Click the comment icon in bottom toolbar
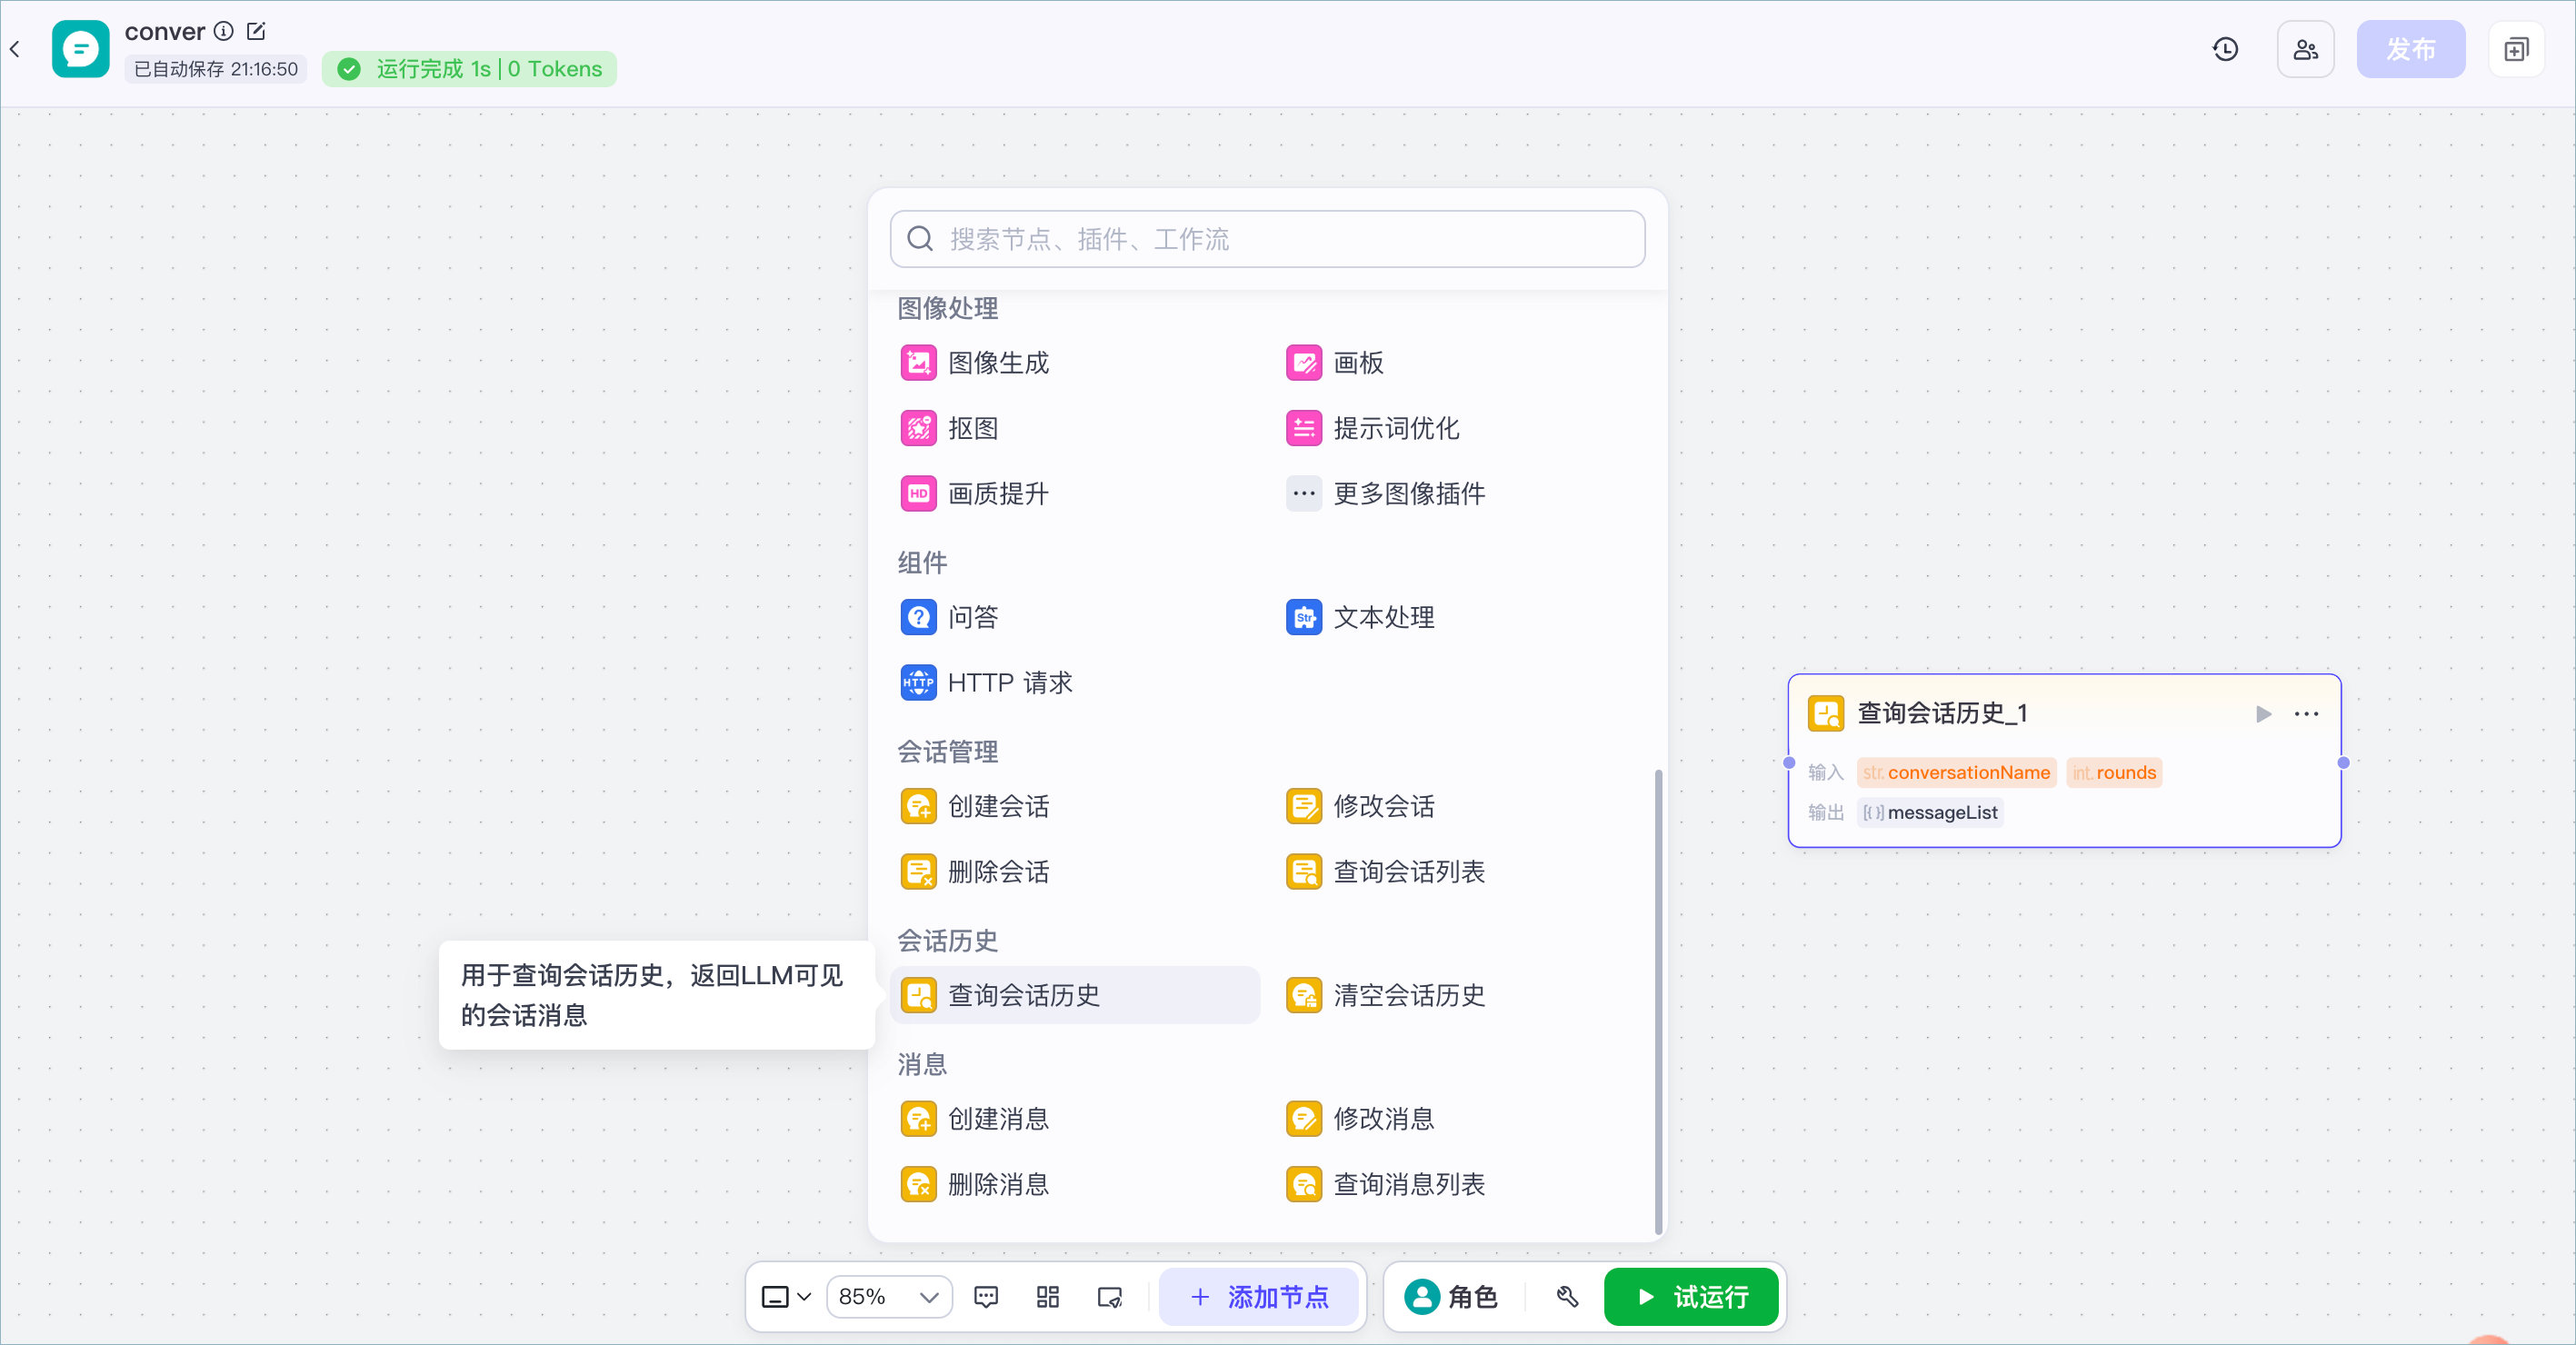The image size is (2576, 1345). click(986, 1297)
